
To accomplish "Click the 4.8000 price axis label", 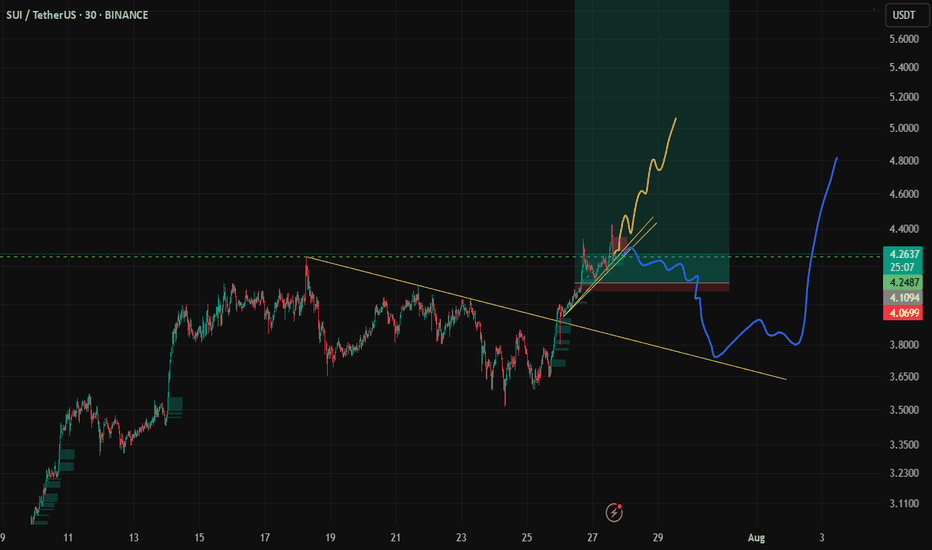I will tap(904, 161).
